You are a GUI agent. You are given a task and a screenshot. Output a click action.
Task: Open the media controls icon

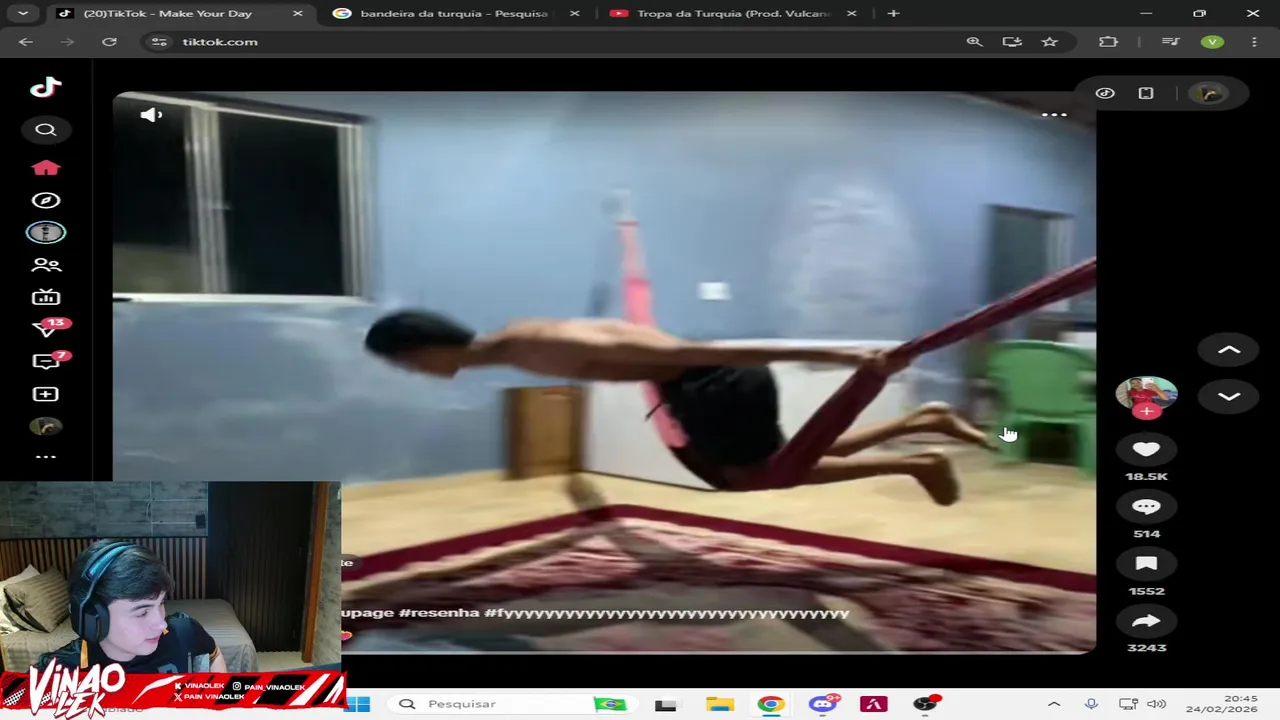pyautogui.click(x=1171, y=42)
